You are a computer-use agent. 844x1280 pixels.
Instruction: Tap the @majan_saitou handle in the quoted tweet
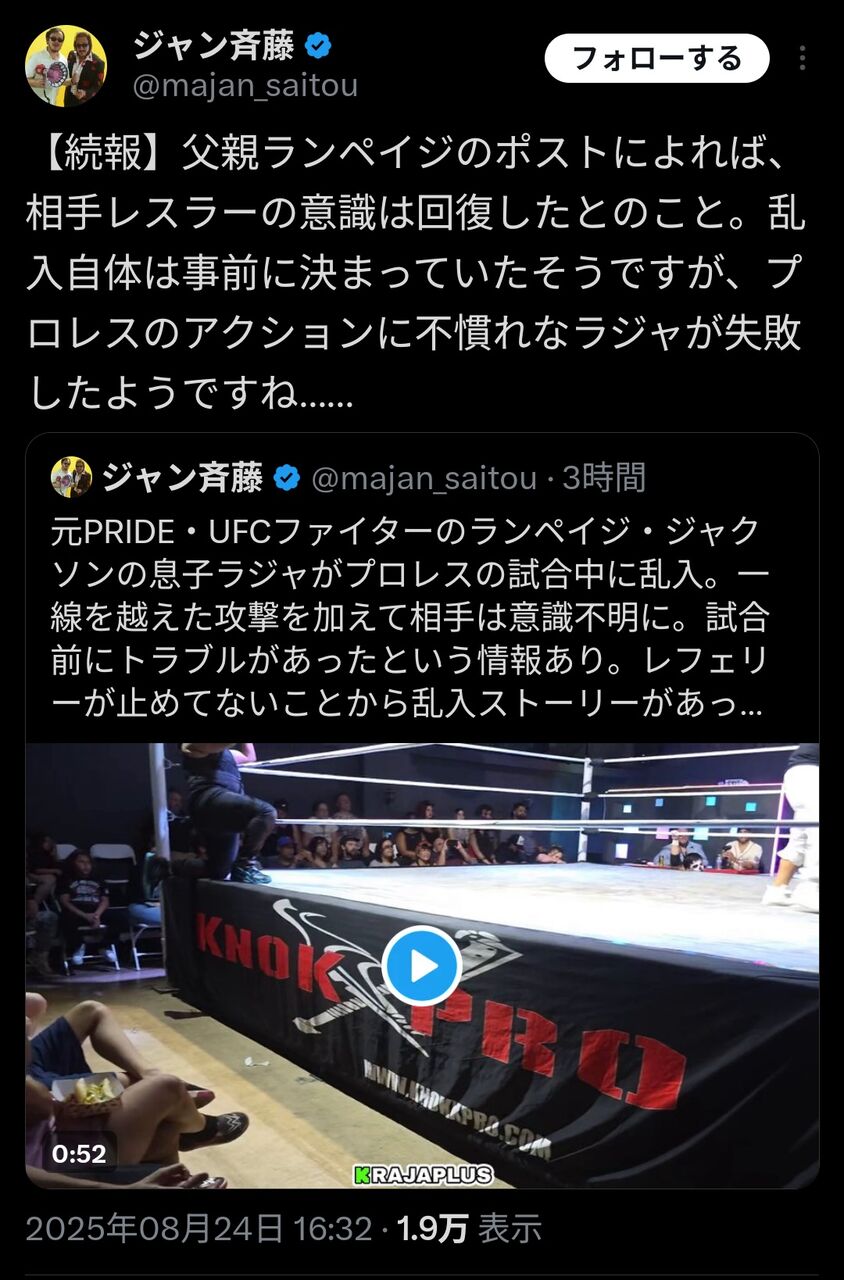tap(425, 479)
